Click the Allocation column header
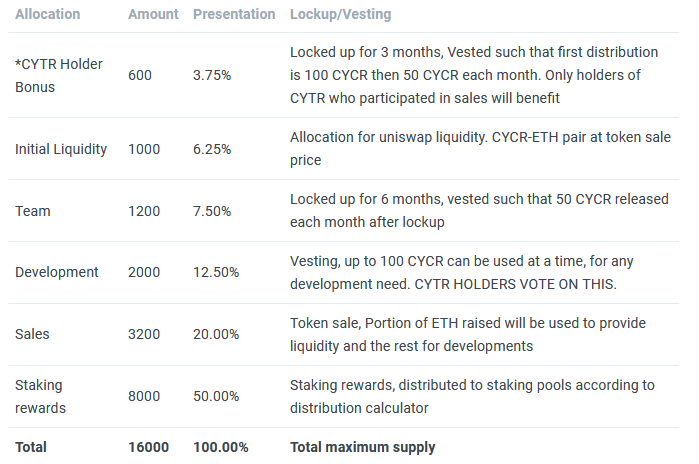This screenshot has height=464, width=699. pyautogui.click(x=48, y=15)
